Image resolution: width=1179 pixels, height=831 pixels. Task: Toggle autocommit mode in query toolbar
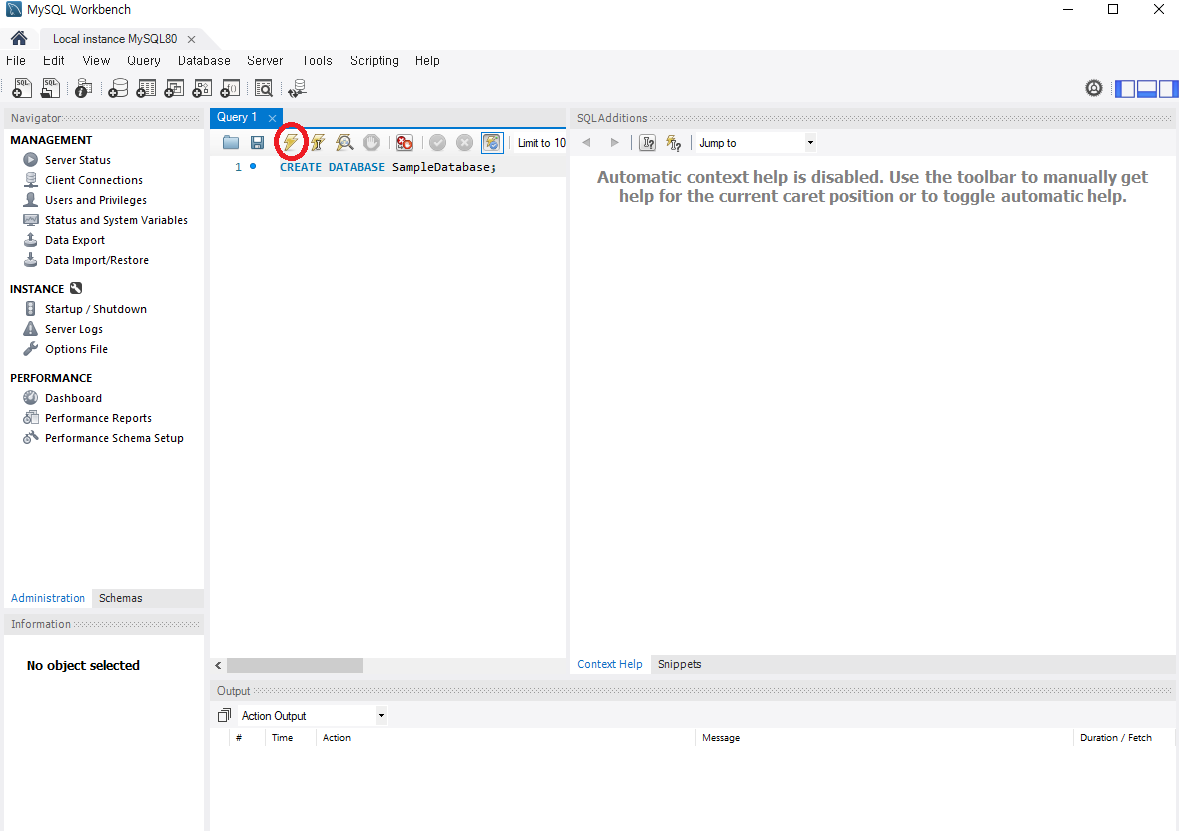coord(492,142)
